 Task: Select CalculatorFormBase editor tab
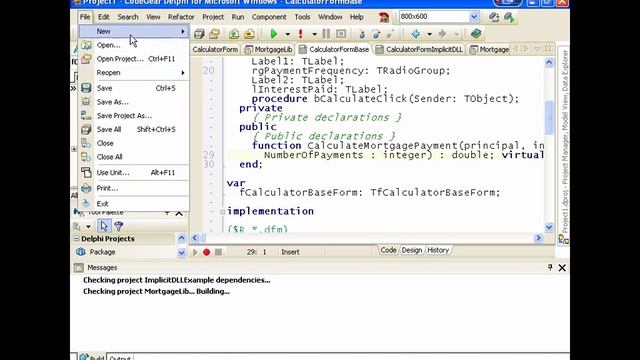click(x=334, y=49)
